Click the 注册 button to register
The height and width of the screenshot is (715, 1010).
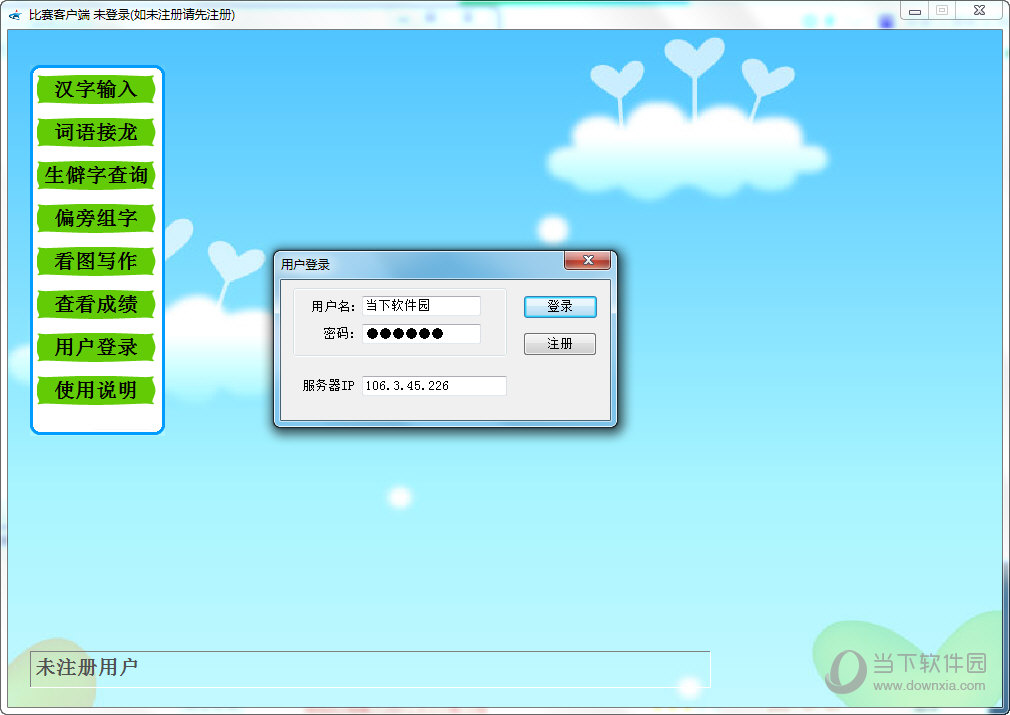[560, 344]
